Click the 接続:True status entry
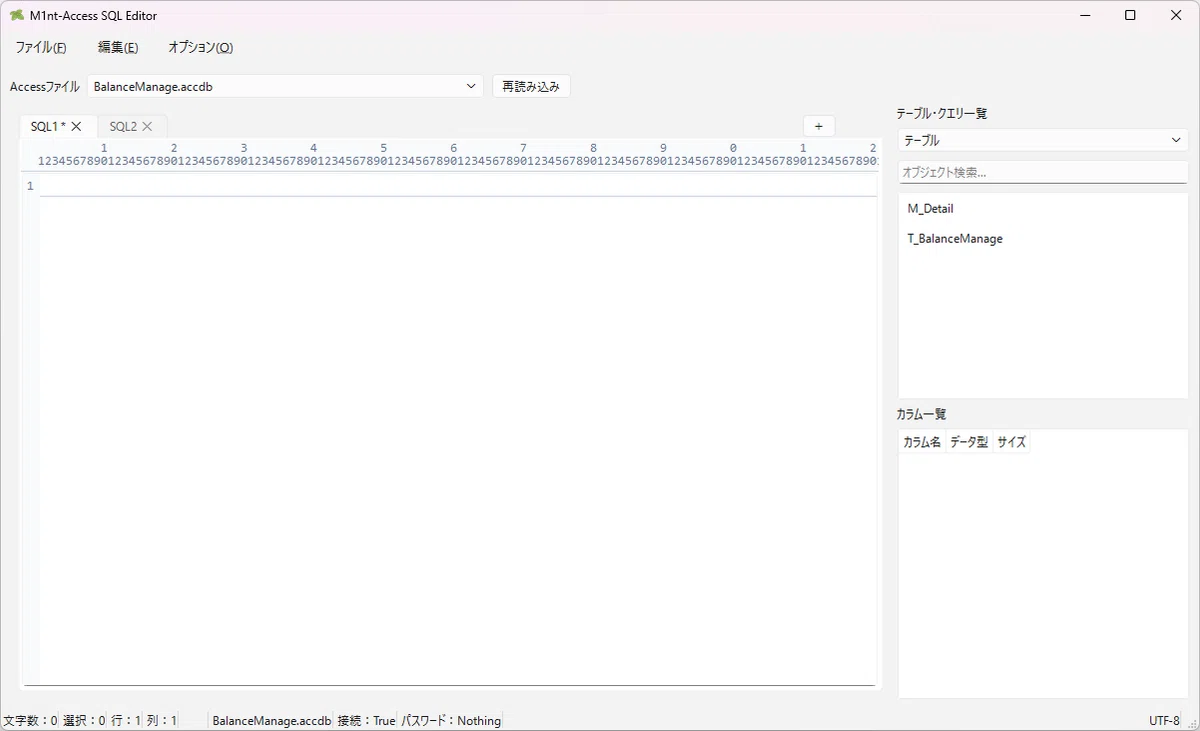The height and width of the screenshot is (731, 1200). coord(367,720)
